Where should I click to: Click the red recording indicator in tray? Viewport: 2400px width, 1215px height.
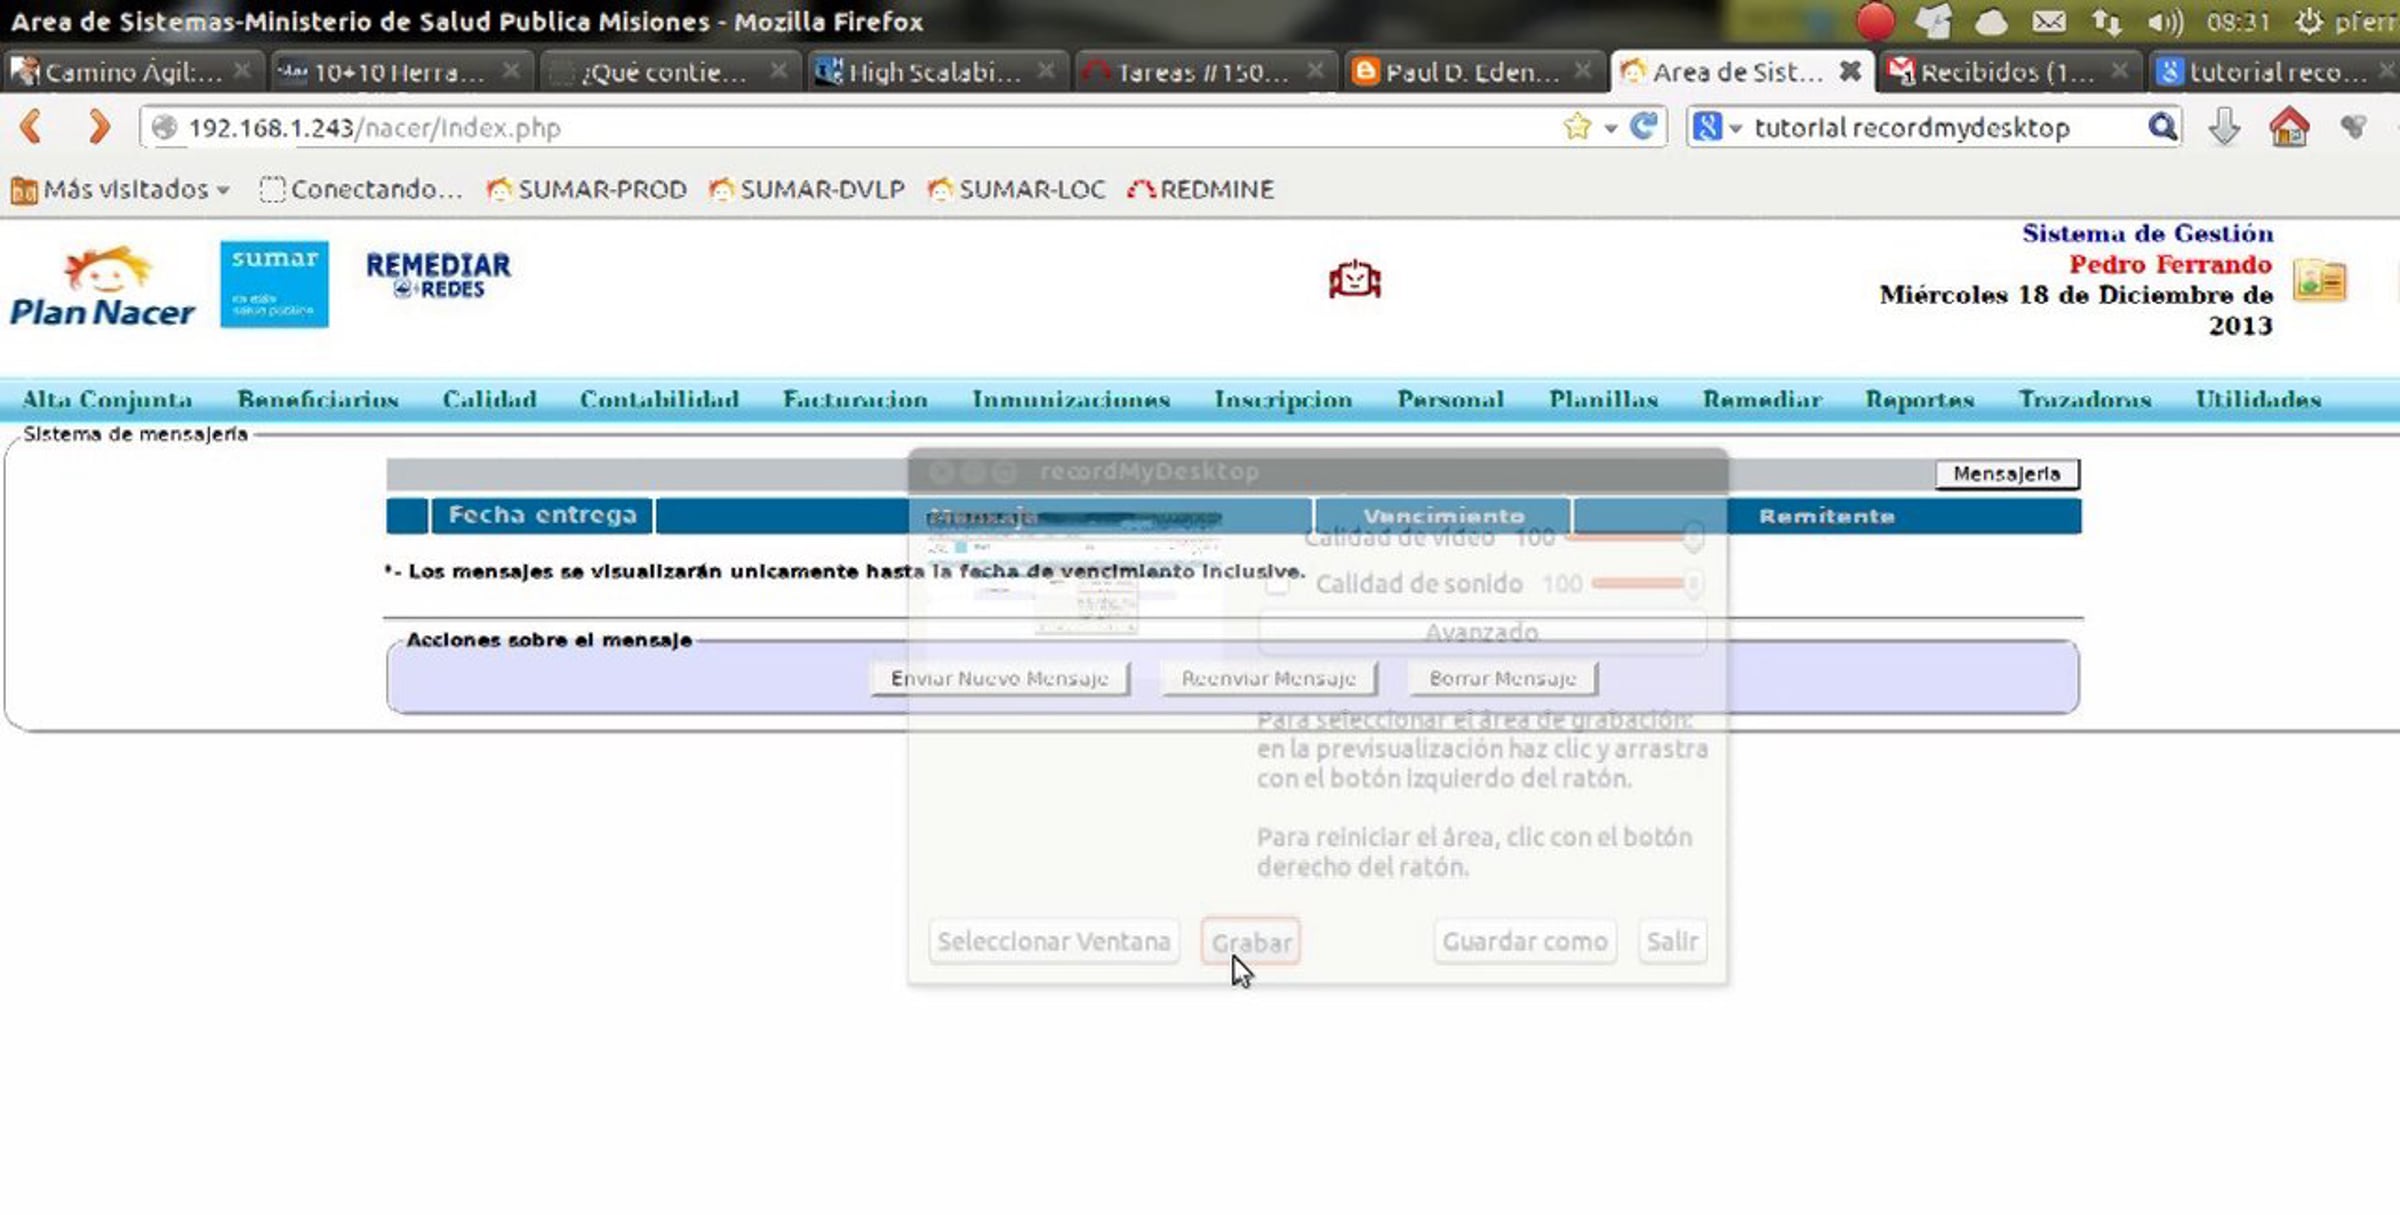point(1875,21)
